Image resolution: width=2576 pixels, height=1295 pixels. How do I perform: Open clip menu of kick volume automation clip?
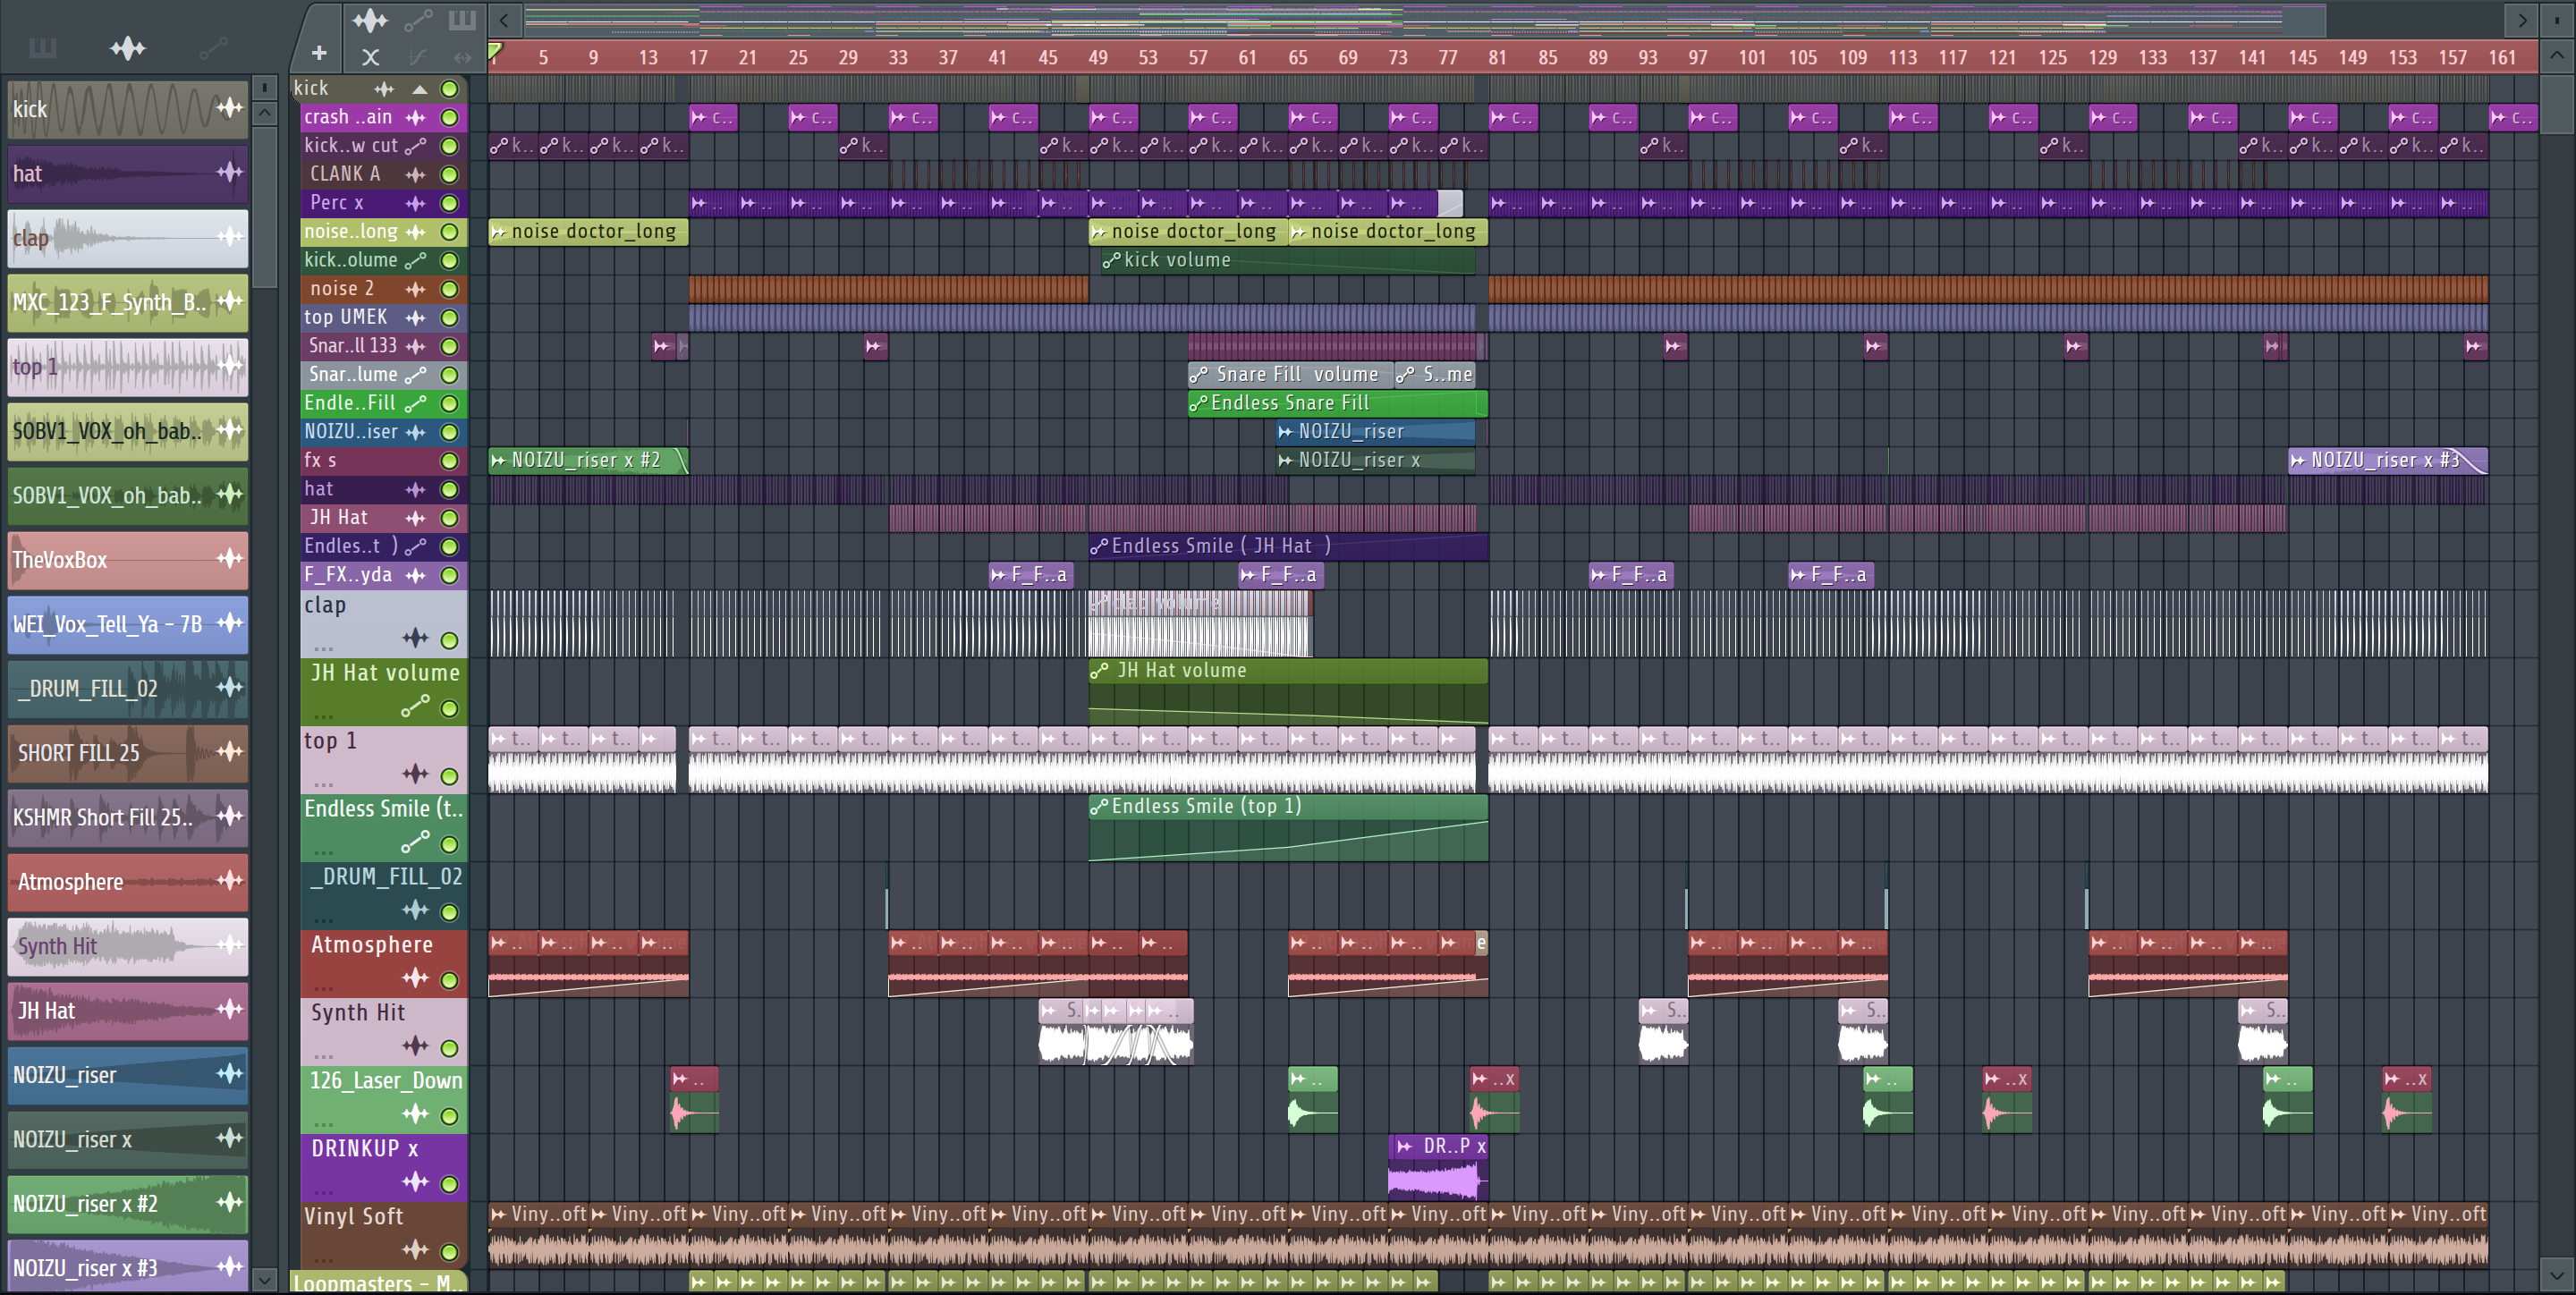(x=1111, y=260)
